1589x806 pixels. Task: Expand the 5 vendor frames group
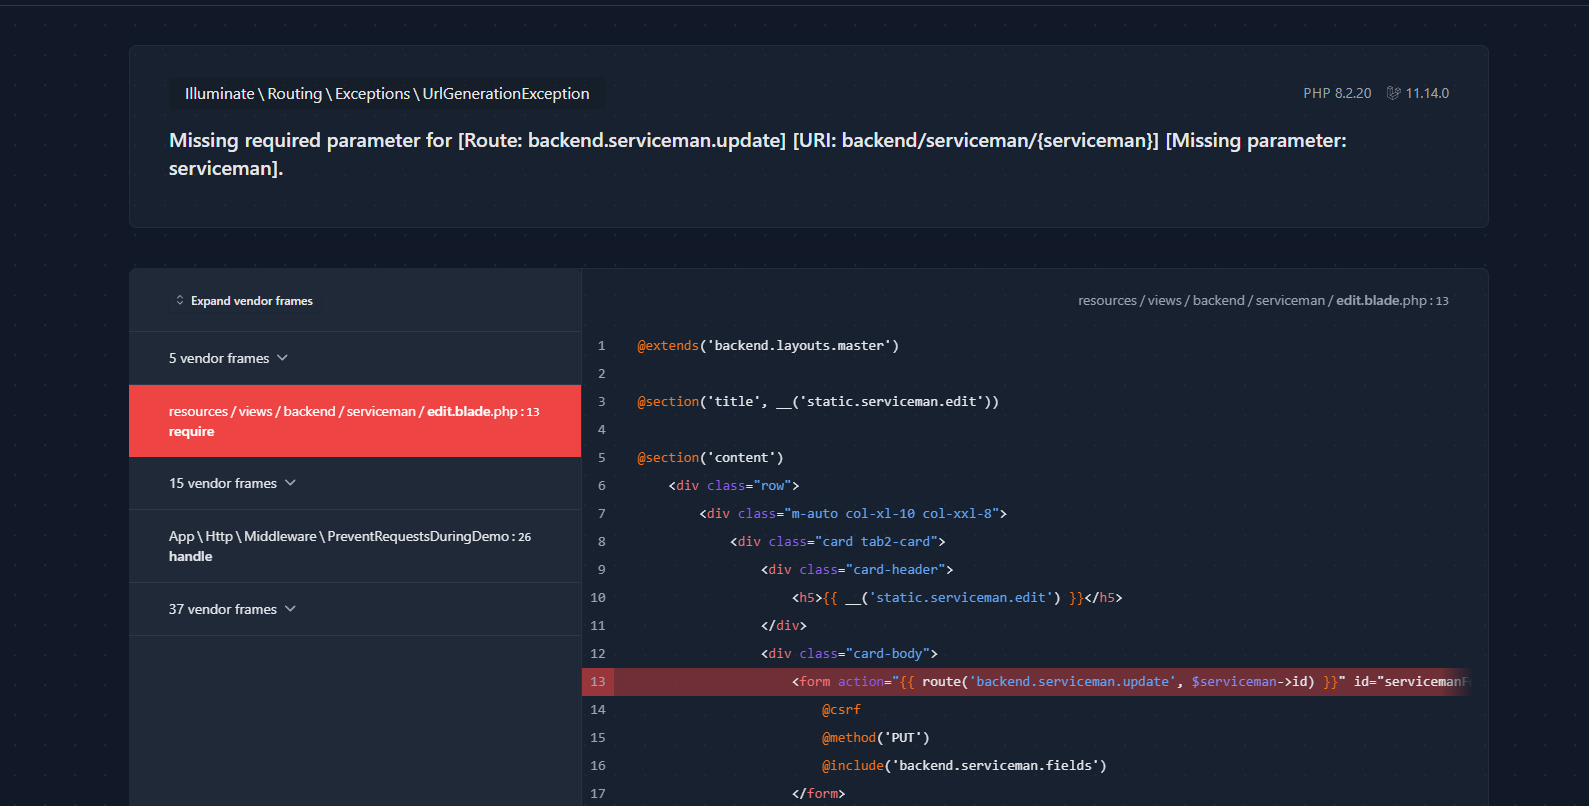(355, 358)
